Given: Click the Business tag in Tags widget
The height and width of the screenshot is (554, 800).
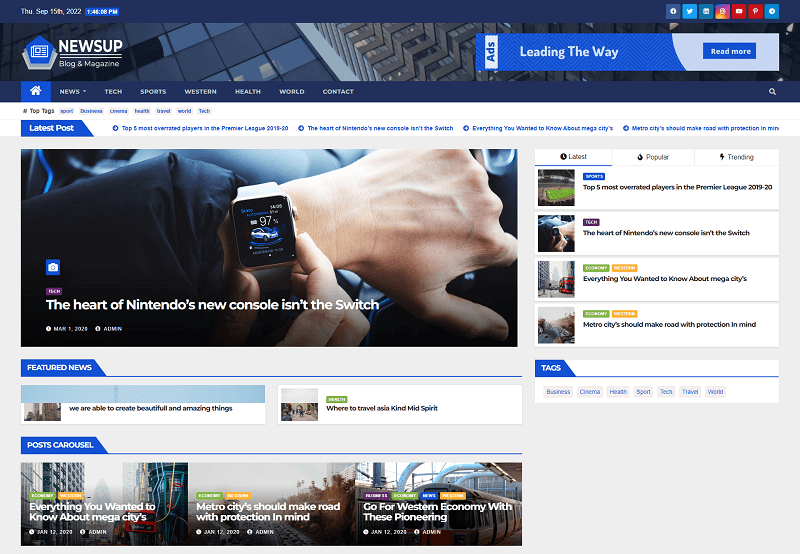Looking at the screenshot, I should coord(558,392).
